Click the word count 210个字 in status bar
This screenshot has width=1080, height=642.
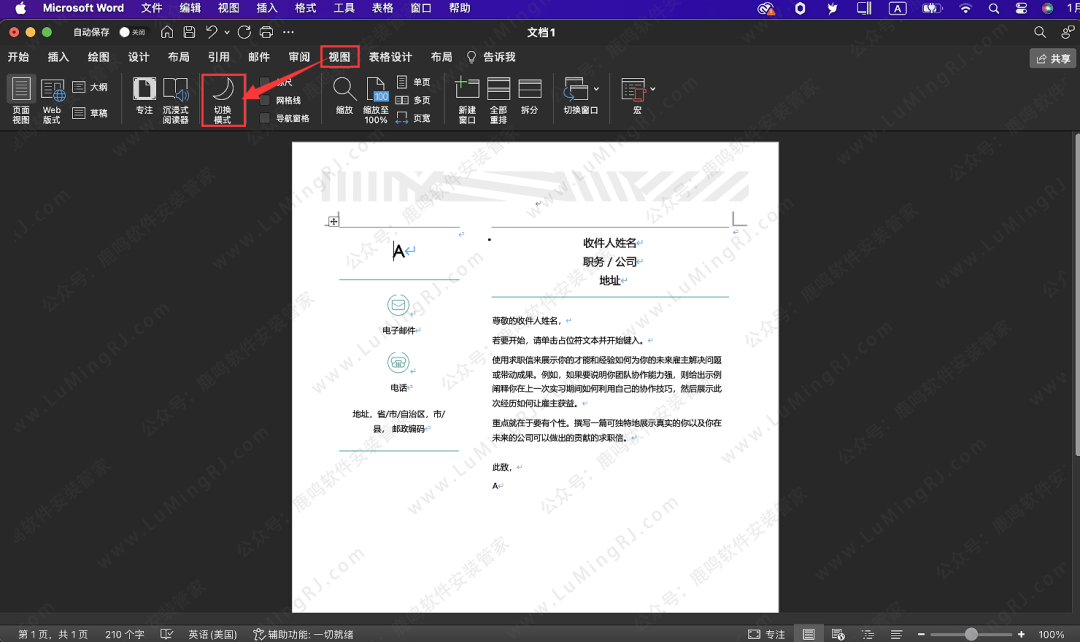click(x=124, y=634)
